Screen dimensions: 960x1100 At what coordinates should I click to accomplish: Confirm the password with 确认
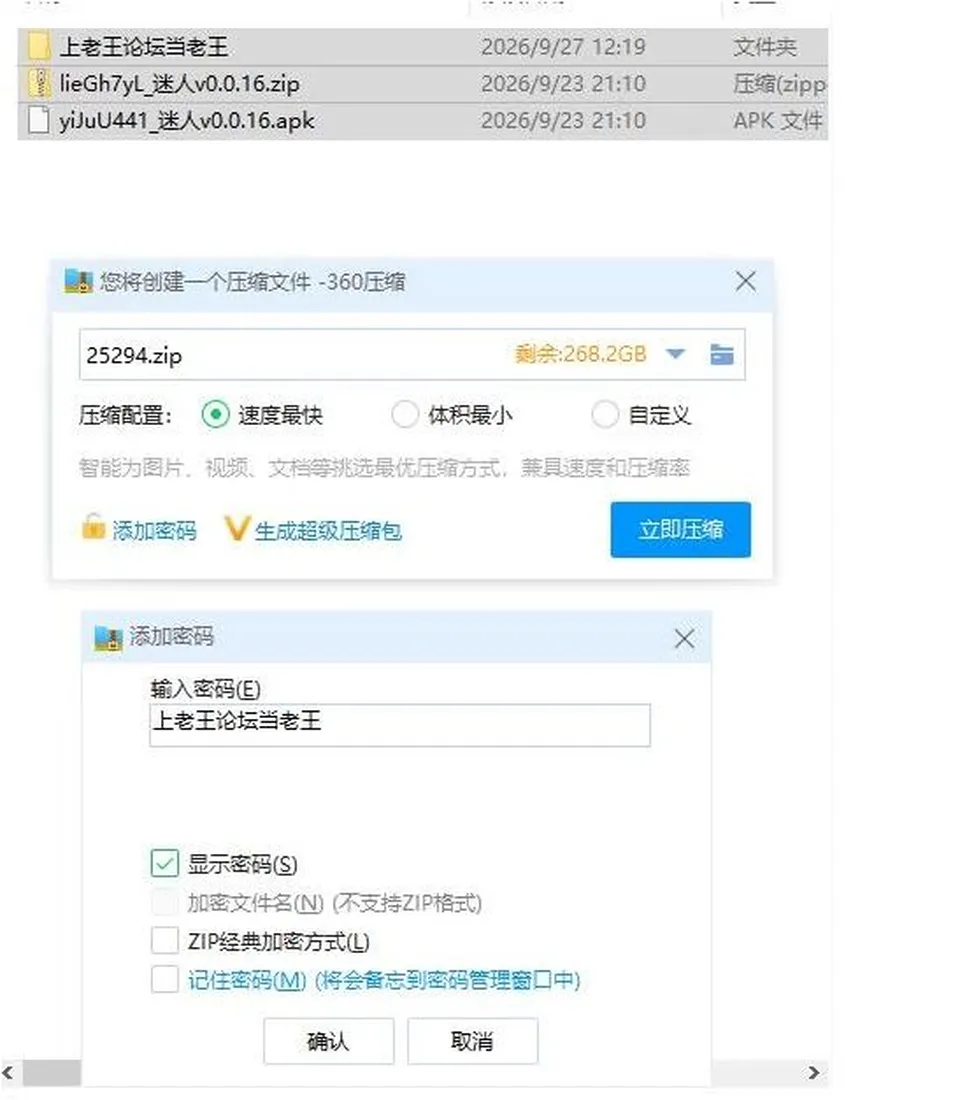click(328, 1041)
